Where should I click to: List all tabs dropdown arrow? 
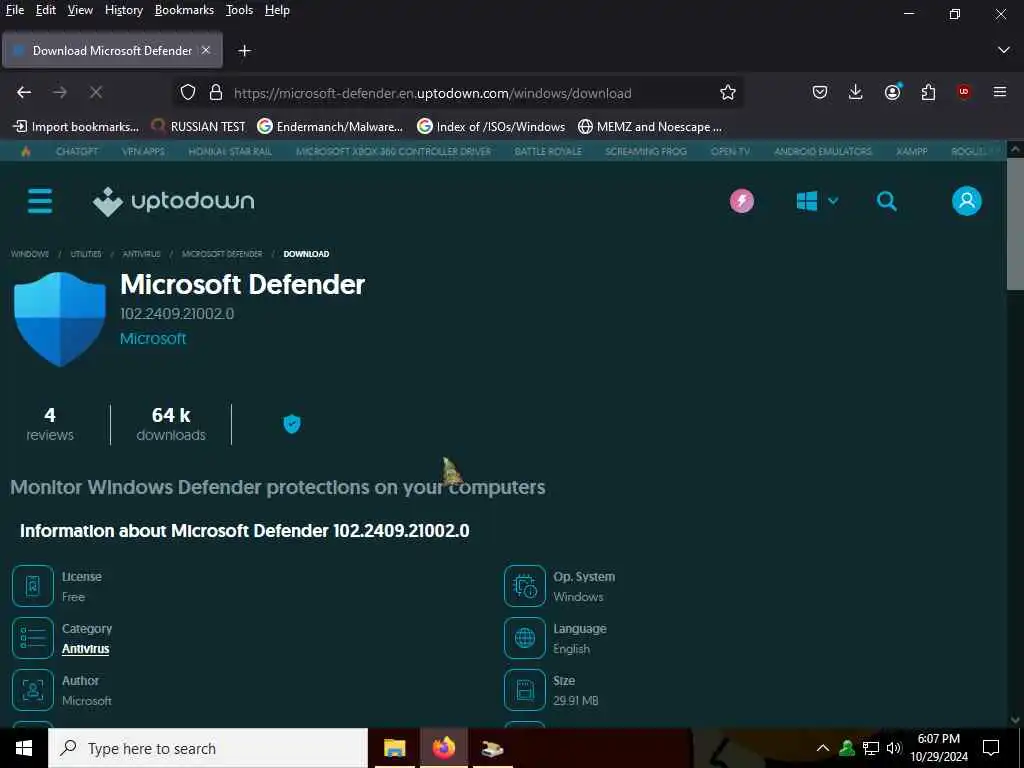pos(1004,50)
